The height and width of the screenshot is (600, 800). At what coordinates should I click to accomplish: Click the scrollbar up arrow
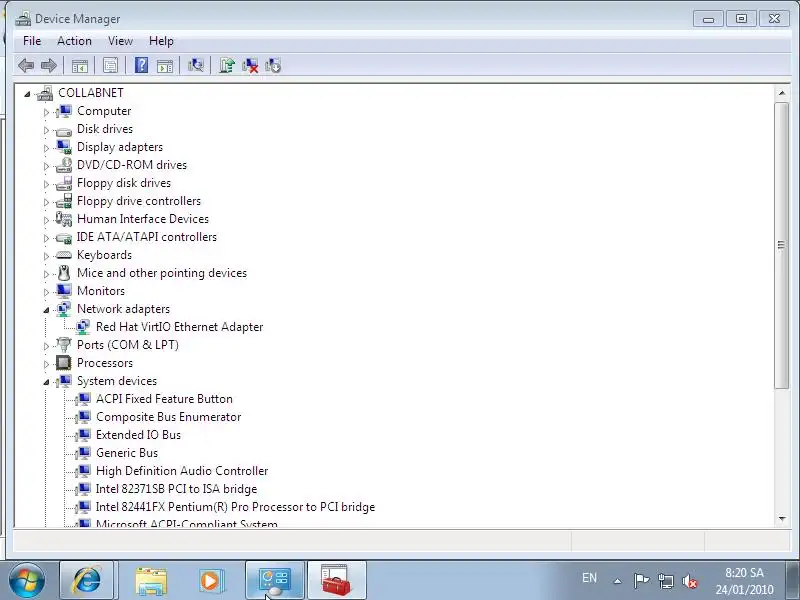coord(782,93)
